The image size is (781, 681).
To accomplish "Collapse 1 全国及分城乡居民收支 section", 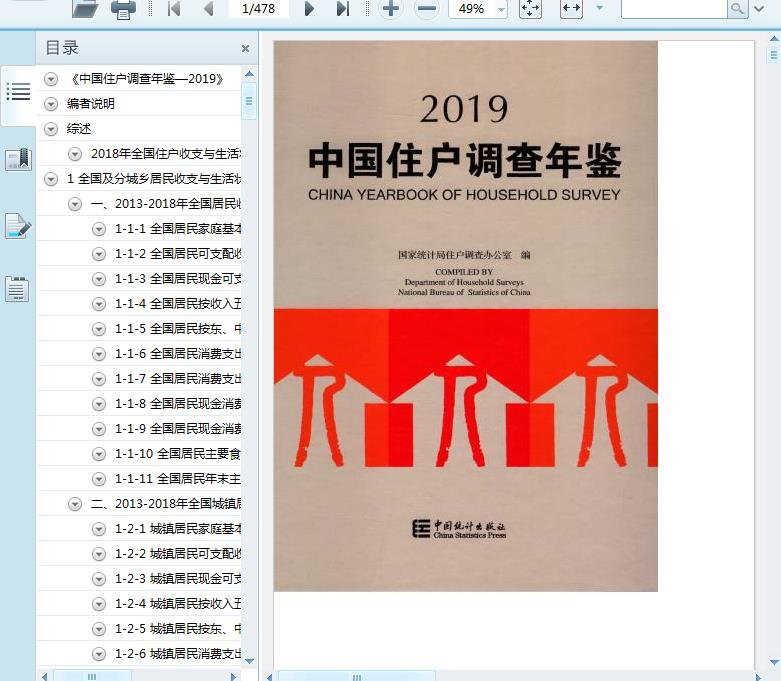I will (x=51, y=179).
